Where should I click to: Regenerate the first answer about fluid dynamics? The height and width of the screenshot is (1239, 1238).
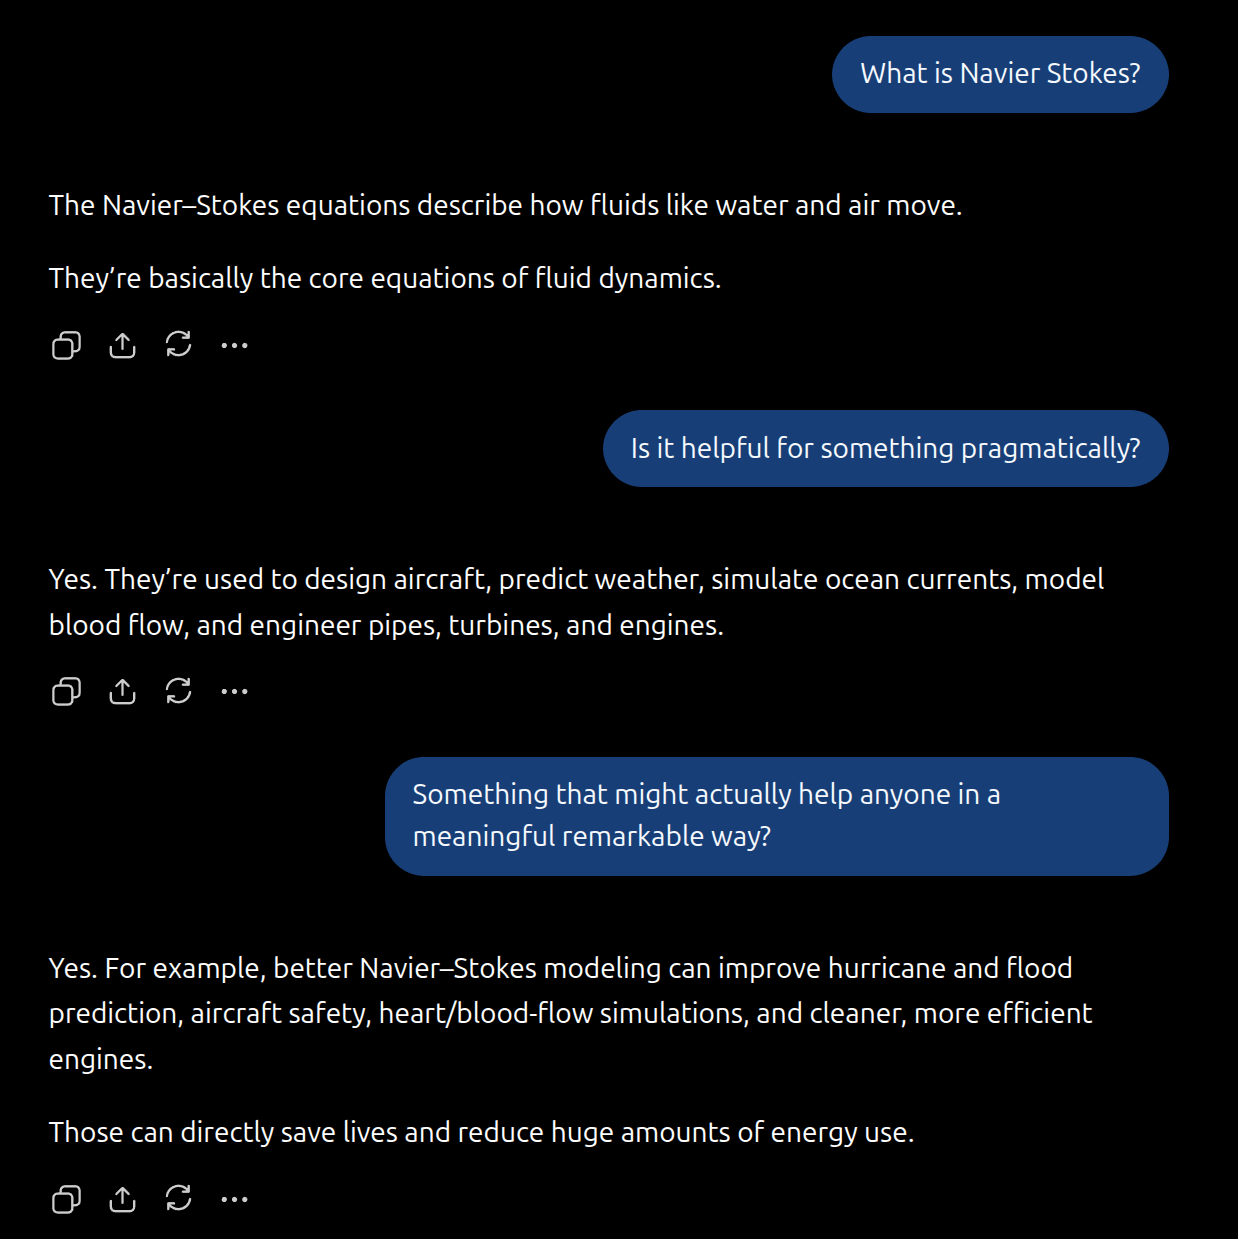click(x=178, y=345)
